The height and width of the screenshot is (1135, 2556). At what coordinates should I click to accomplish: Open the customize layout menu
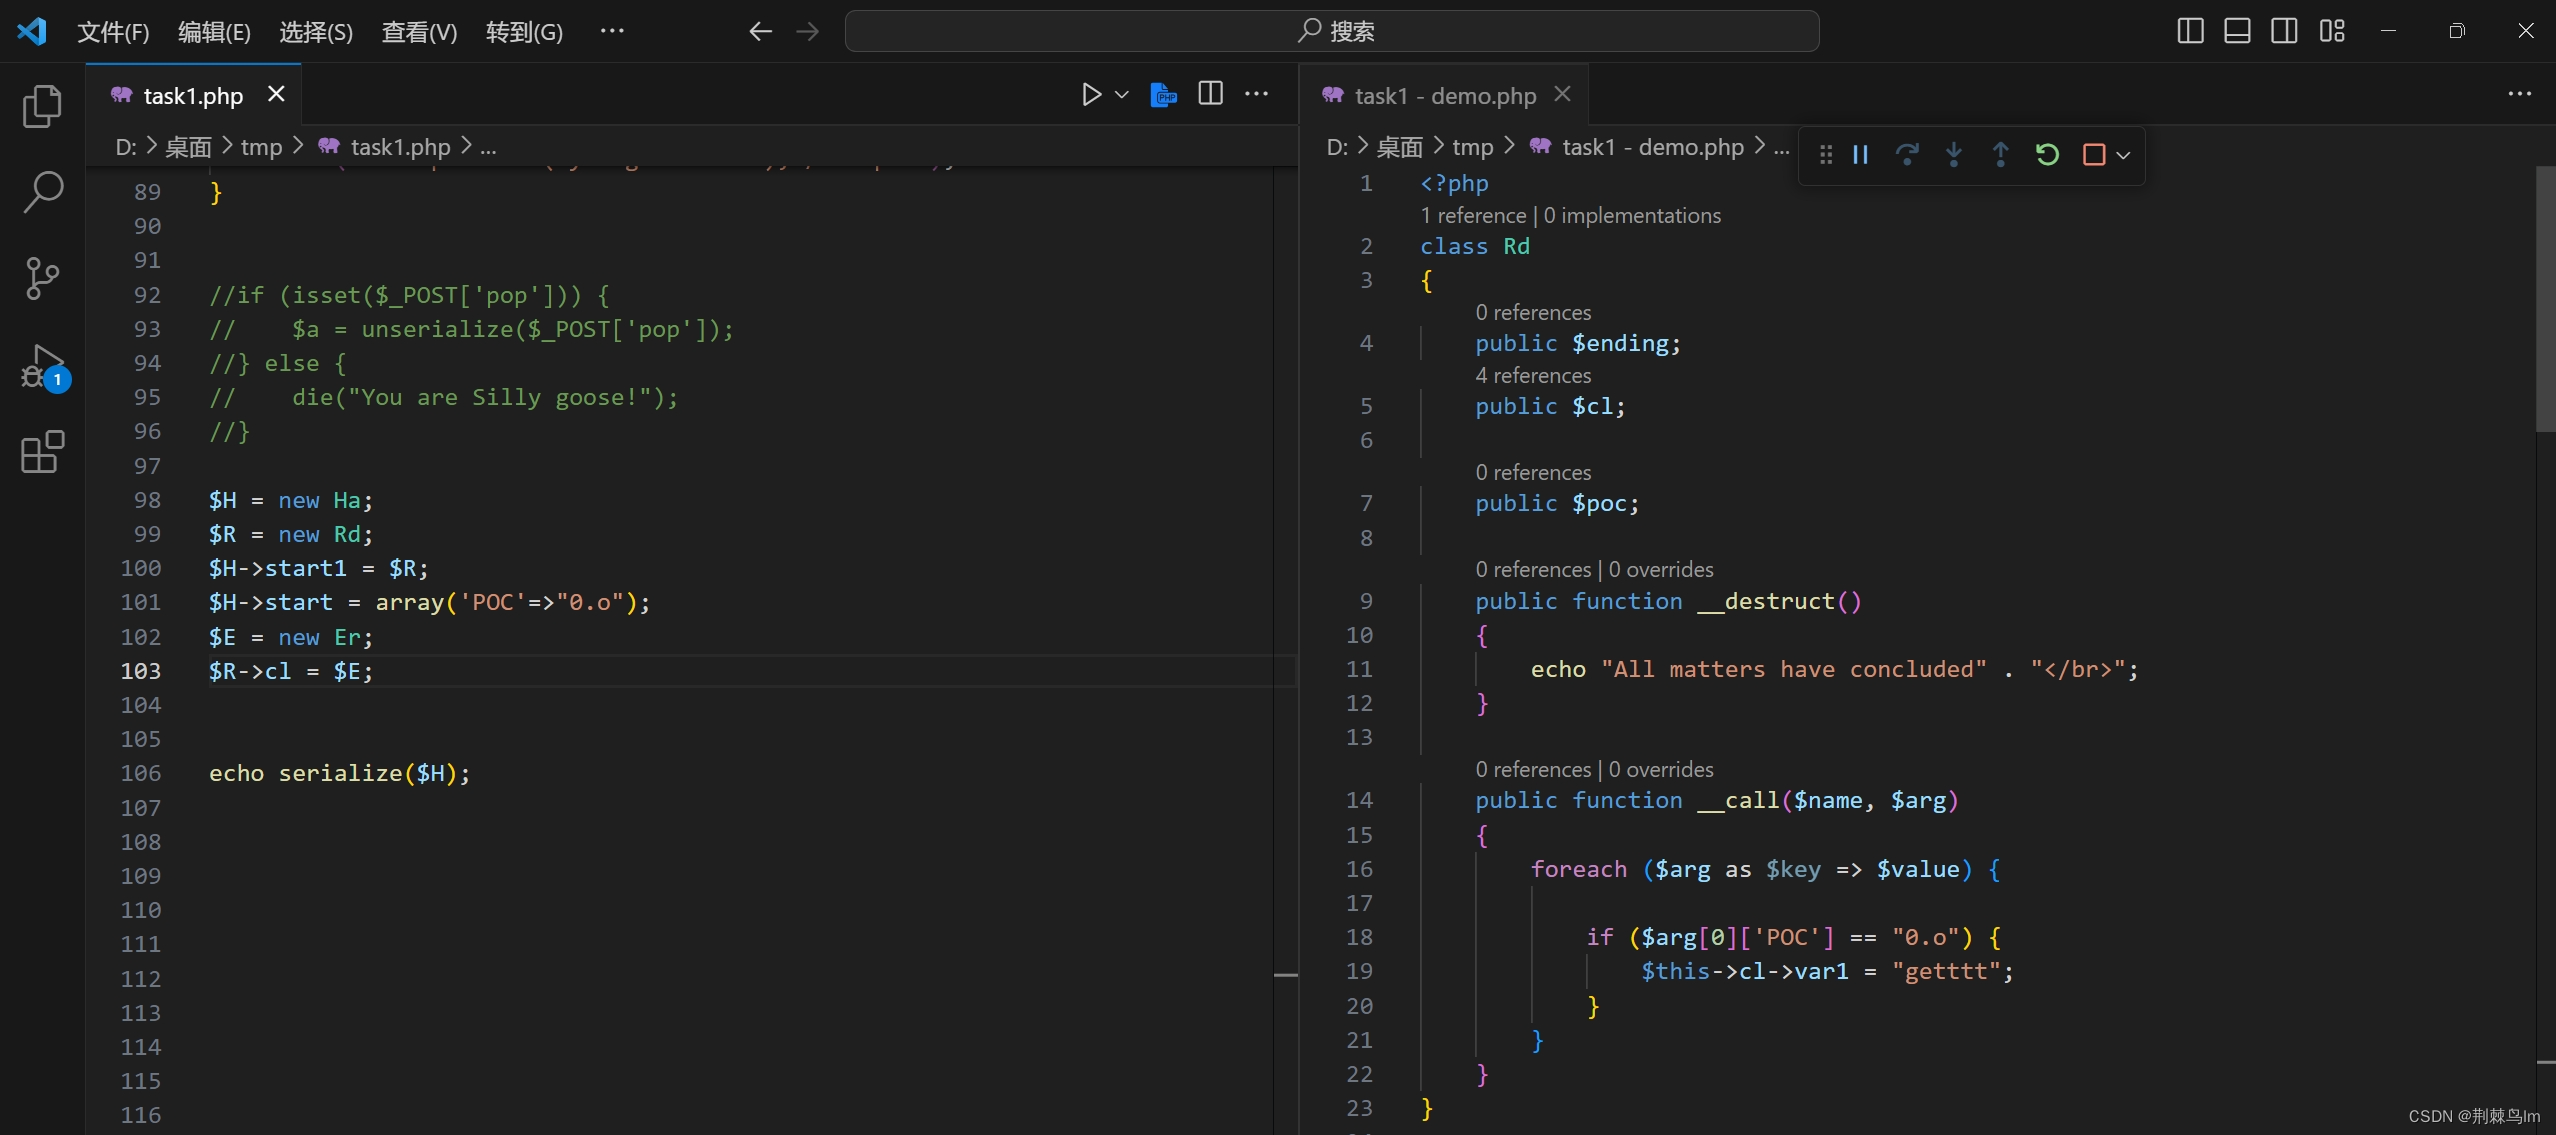2332,31
